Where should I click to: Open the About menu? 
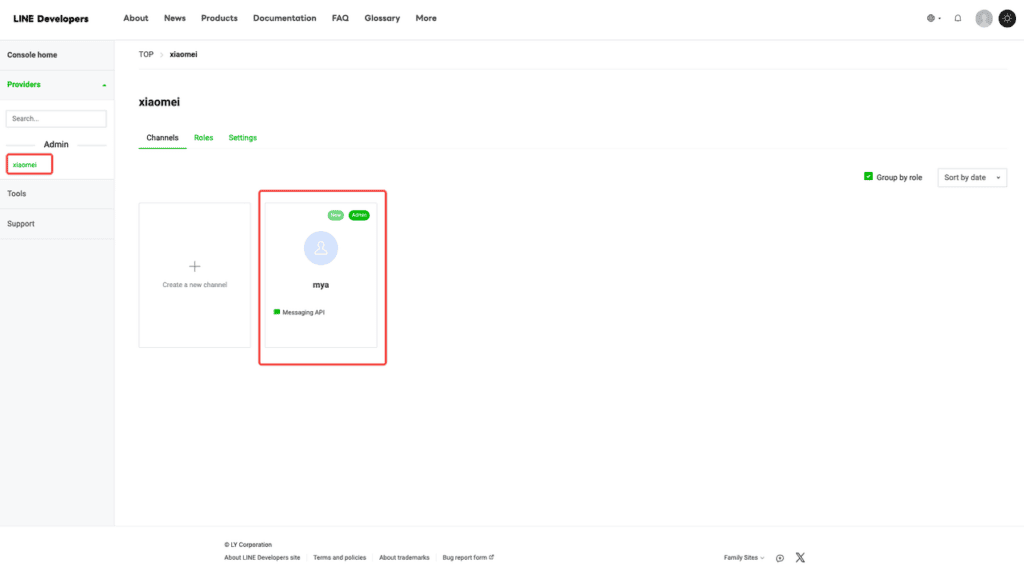pos(136,18)
